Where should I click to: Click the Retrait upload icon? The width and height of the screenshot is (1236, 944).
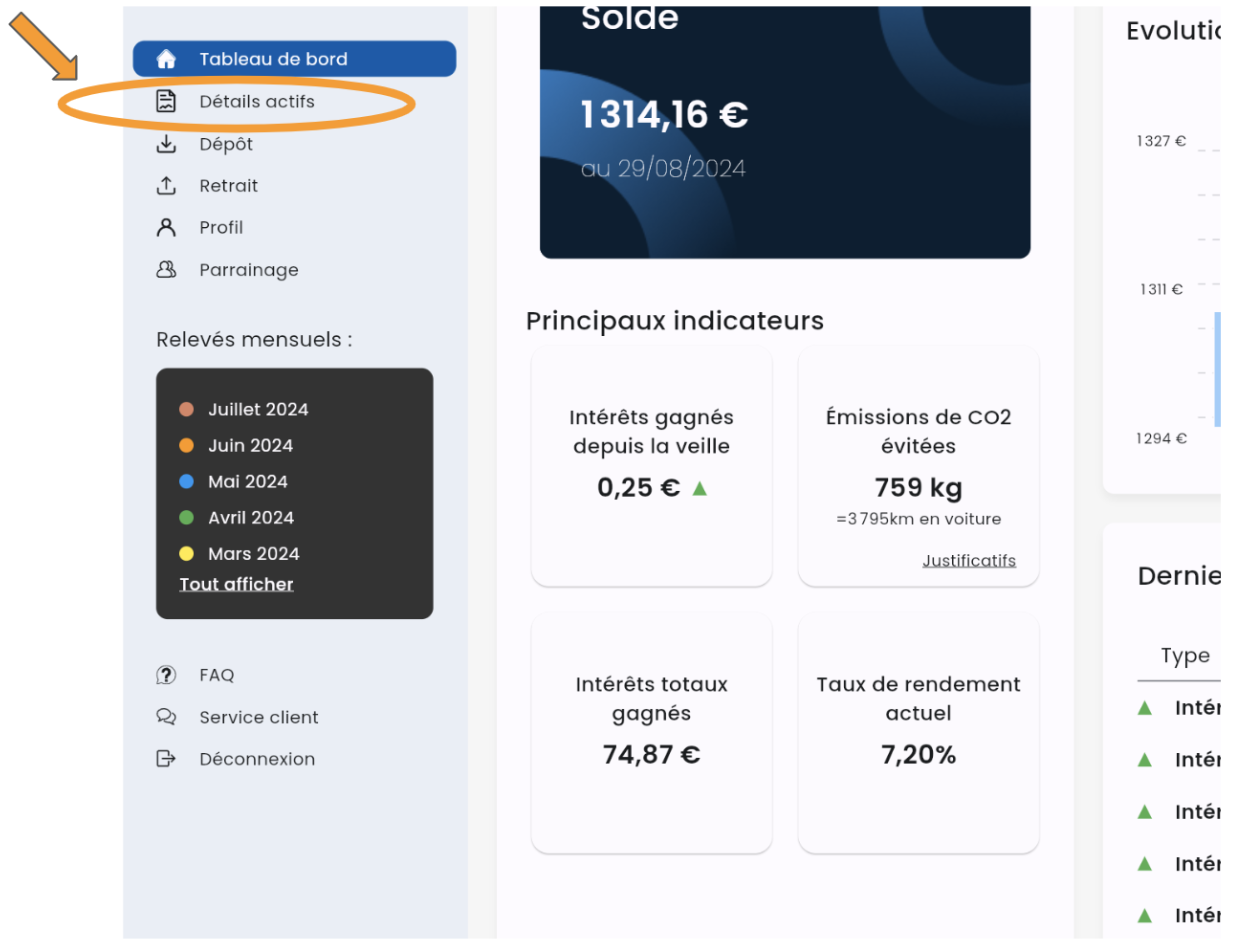pyautogui.click(x=166, y=186)
